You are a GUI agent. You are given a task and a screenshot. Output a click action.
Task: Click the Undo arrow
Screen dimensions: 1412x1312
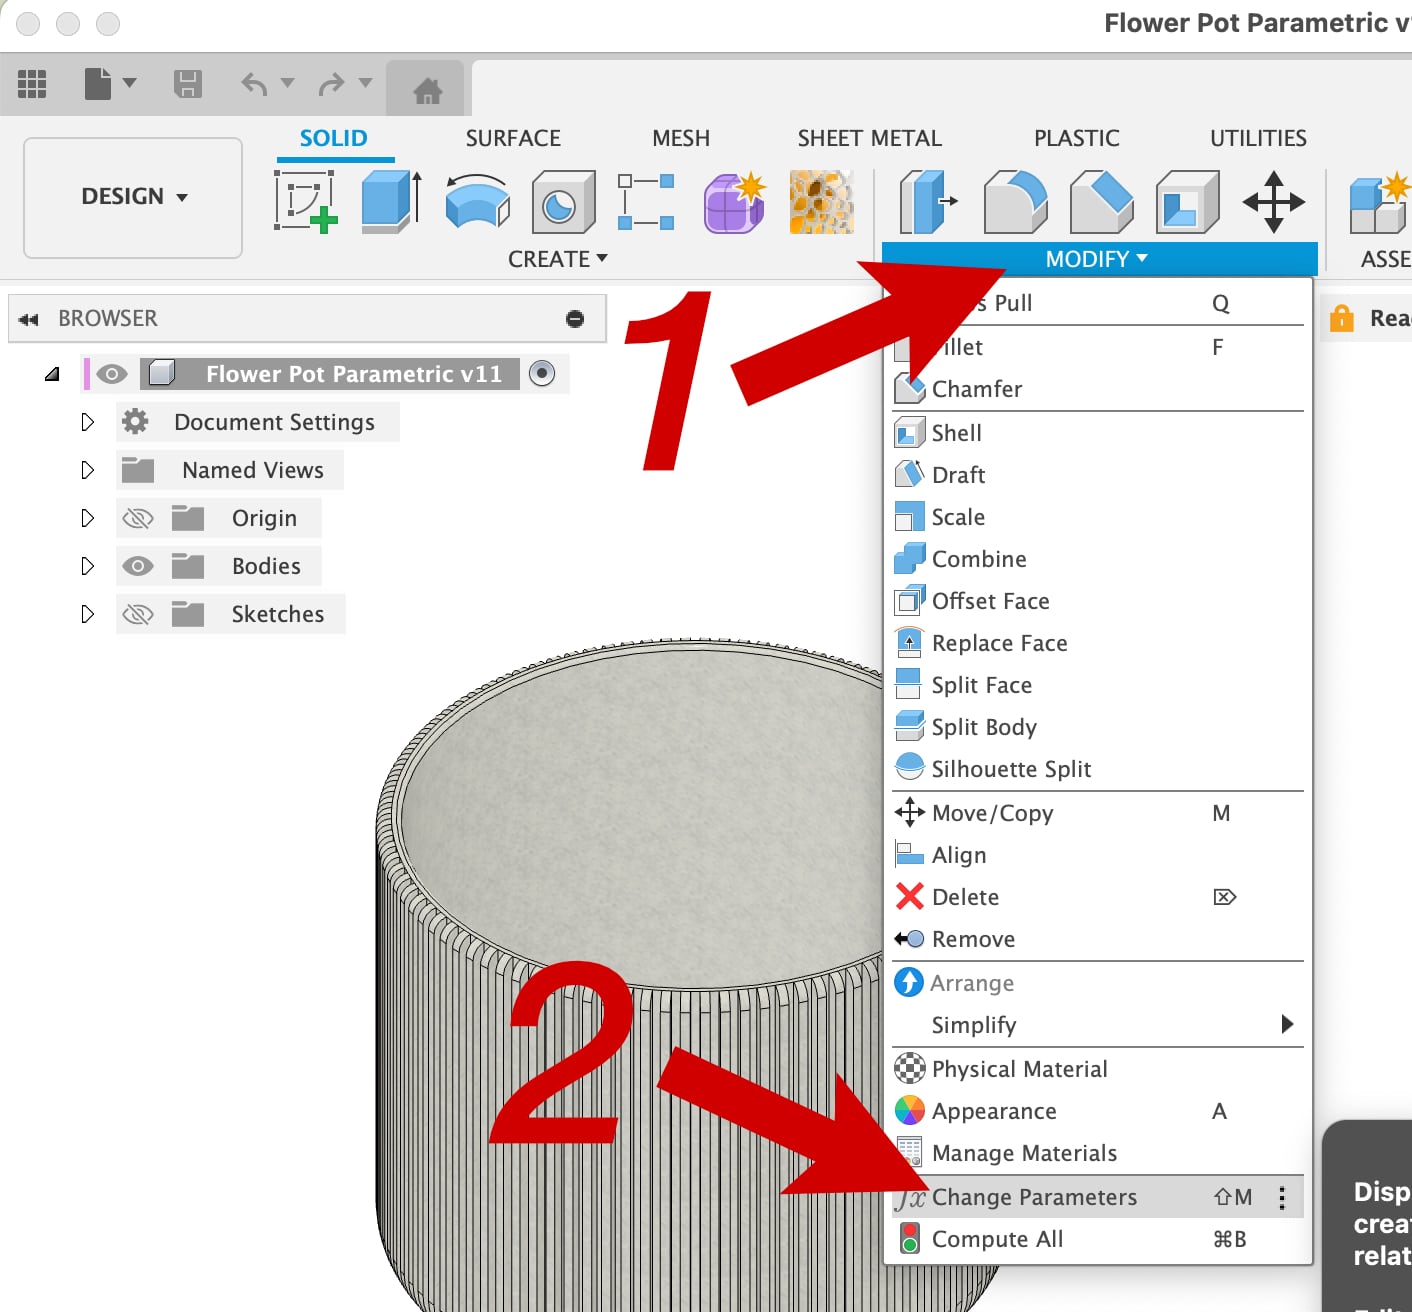[x=254, y=84]
